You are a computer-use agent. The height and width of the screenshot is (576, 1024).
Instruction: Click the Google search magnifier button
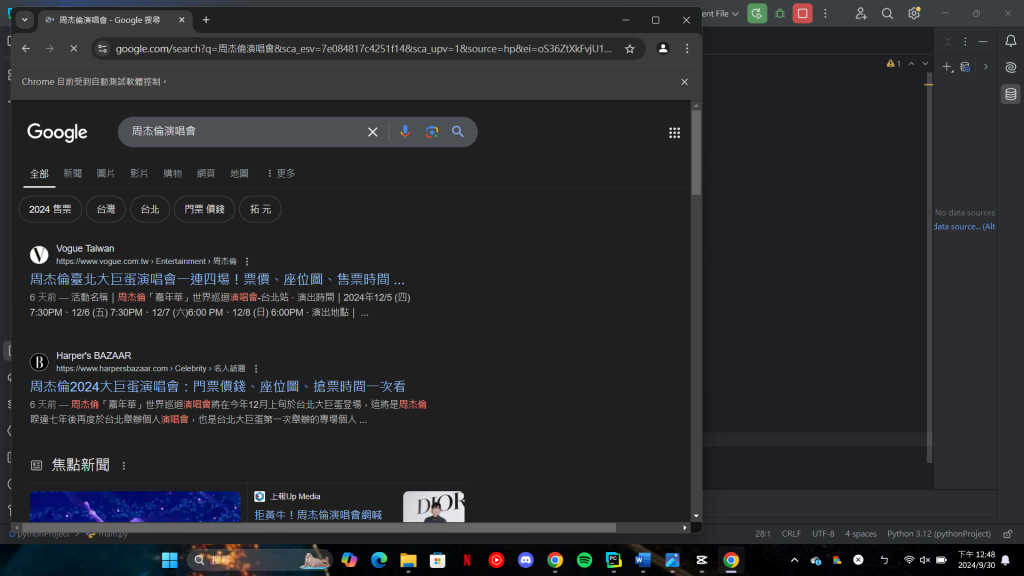[458, 132]
